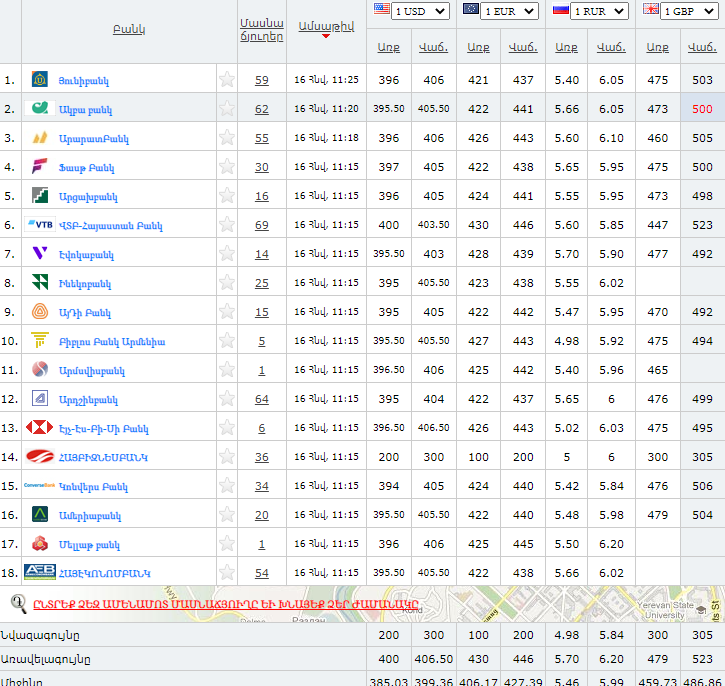The width and height of the screenshot is (725, 686).
Task: Click the Araratbank logo icon
Action: pyautogui.click(x=40, y=137)
